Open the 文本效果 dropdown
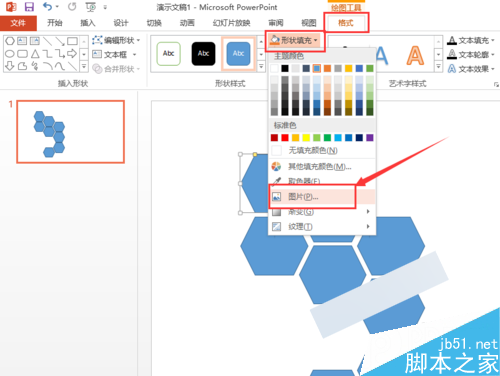This screenshot has height=376, width=500. point(471,69)
